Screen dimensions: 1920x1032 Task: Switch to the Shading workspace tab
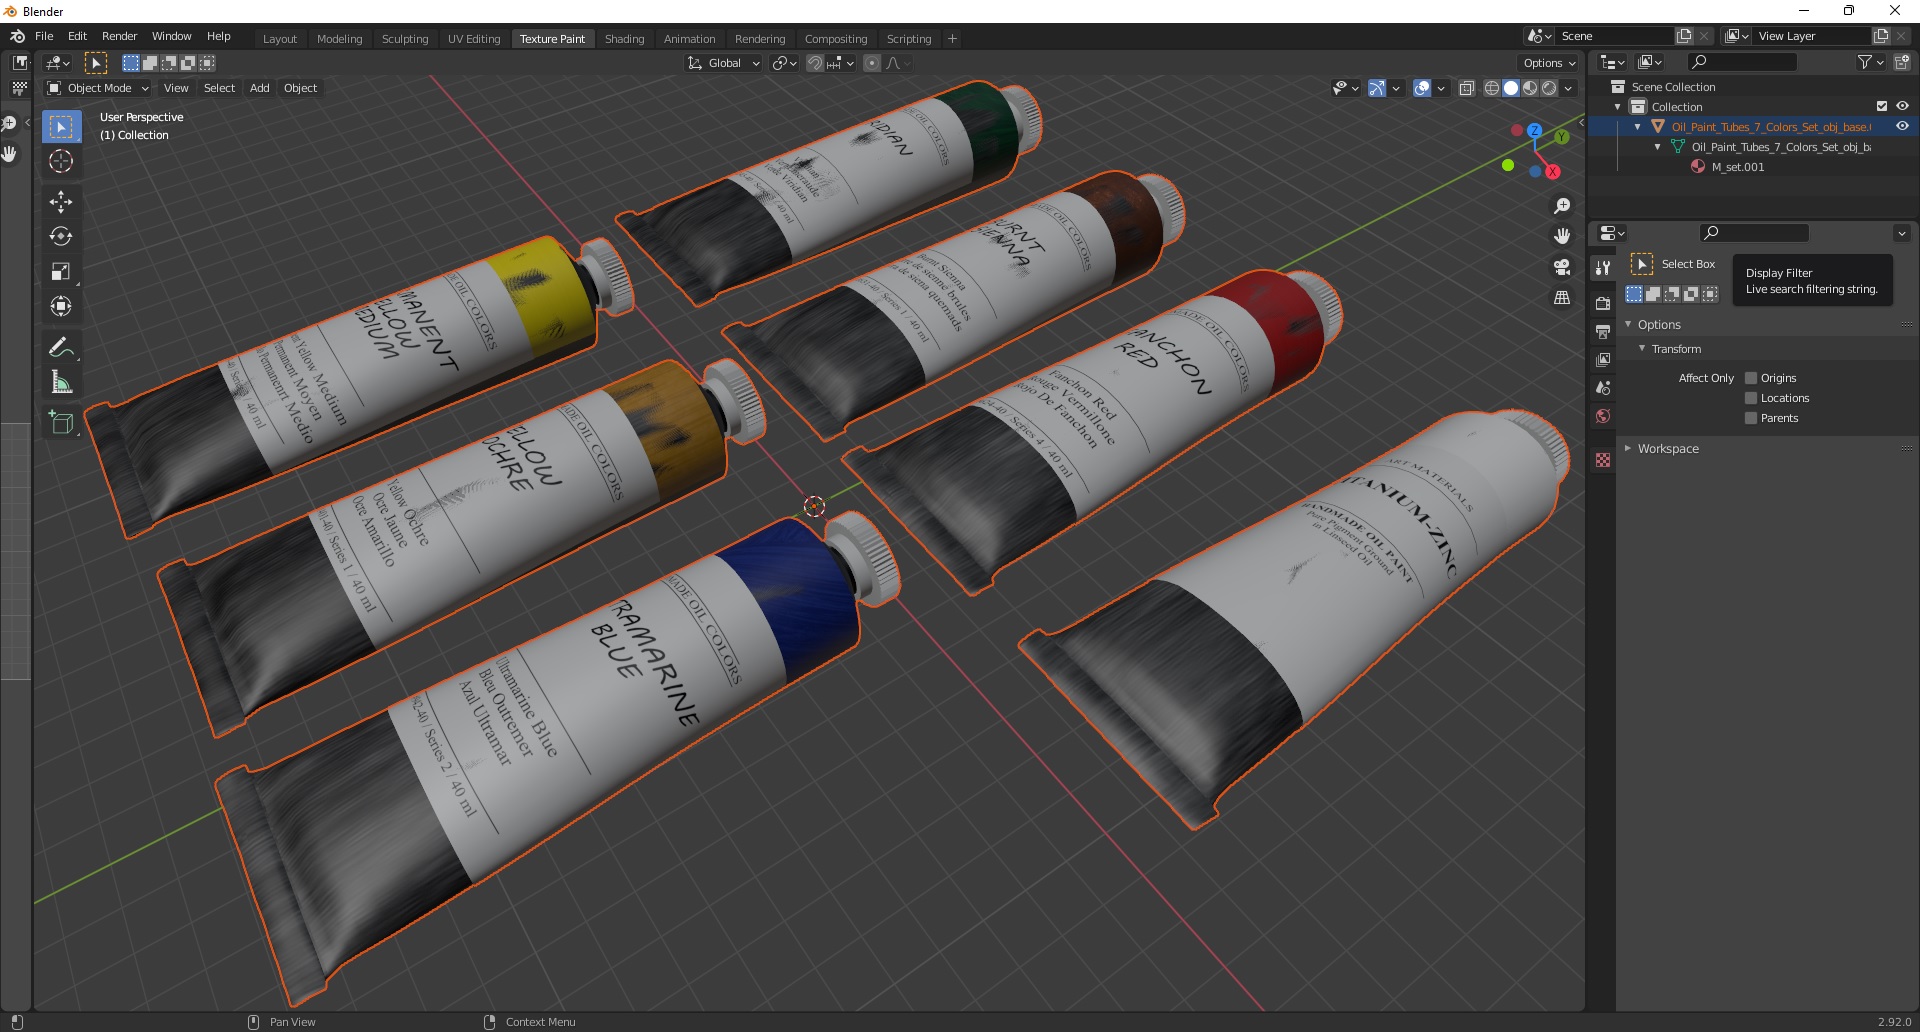point(624,39)
